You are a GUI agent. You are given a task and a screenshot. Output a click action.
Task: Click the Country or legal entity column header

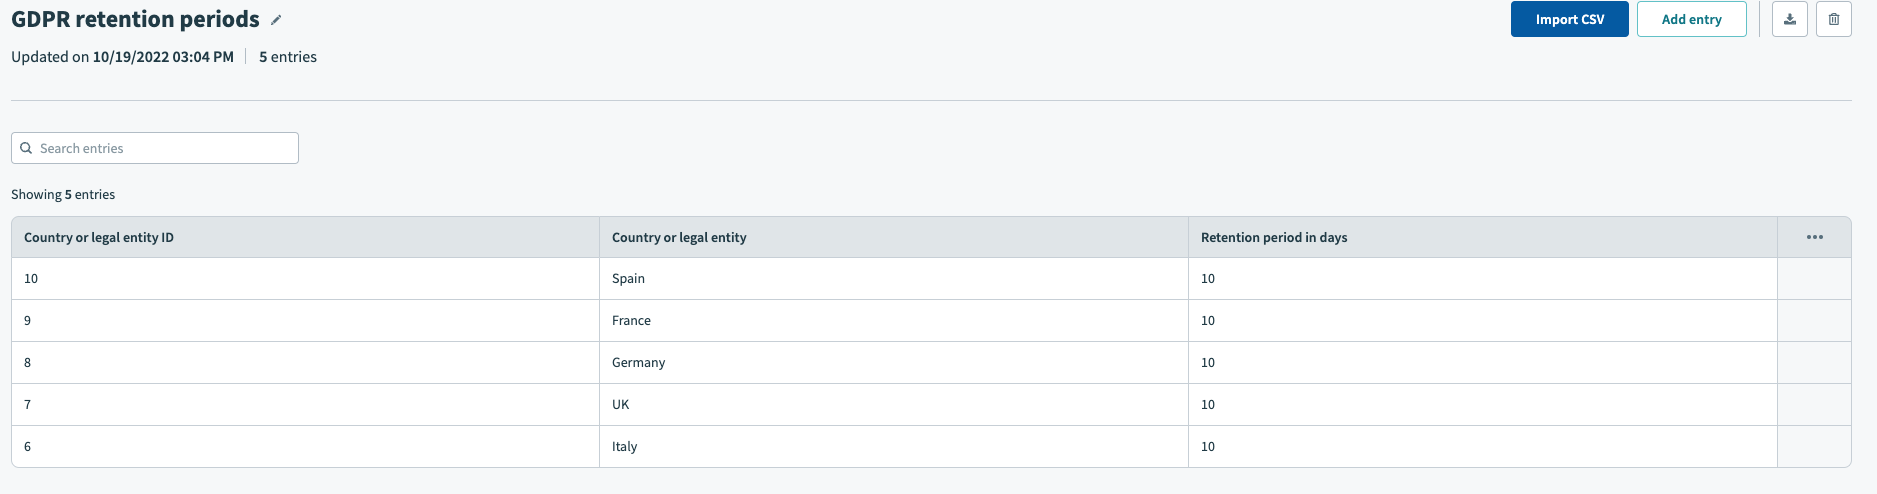[x=679, y=238]
